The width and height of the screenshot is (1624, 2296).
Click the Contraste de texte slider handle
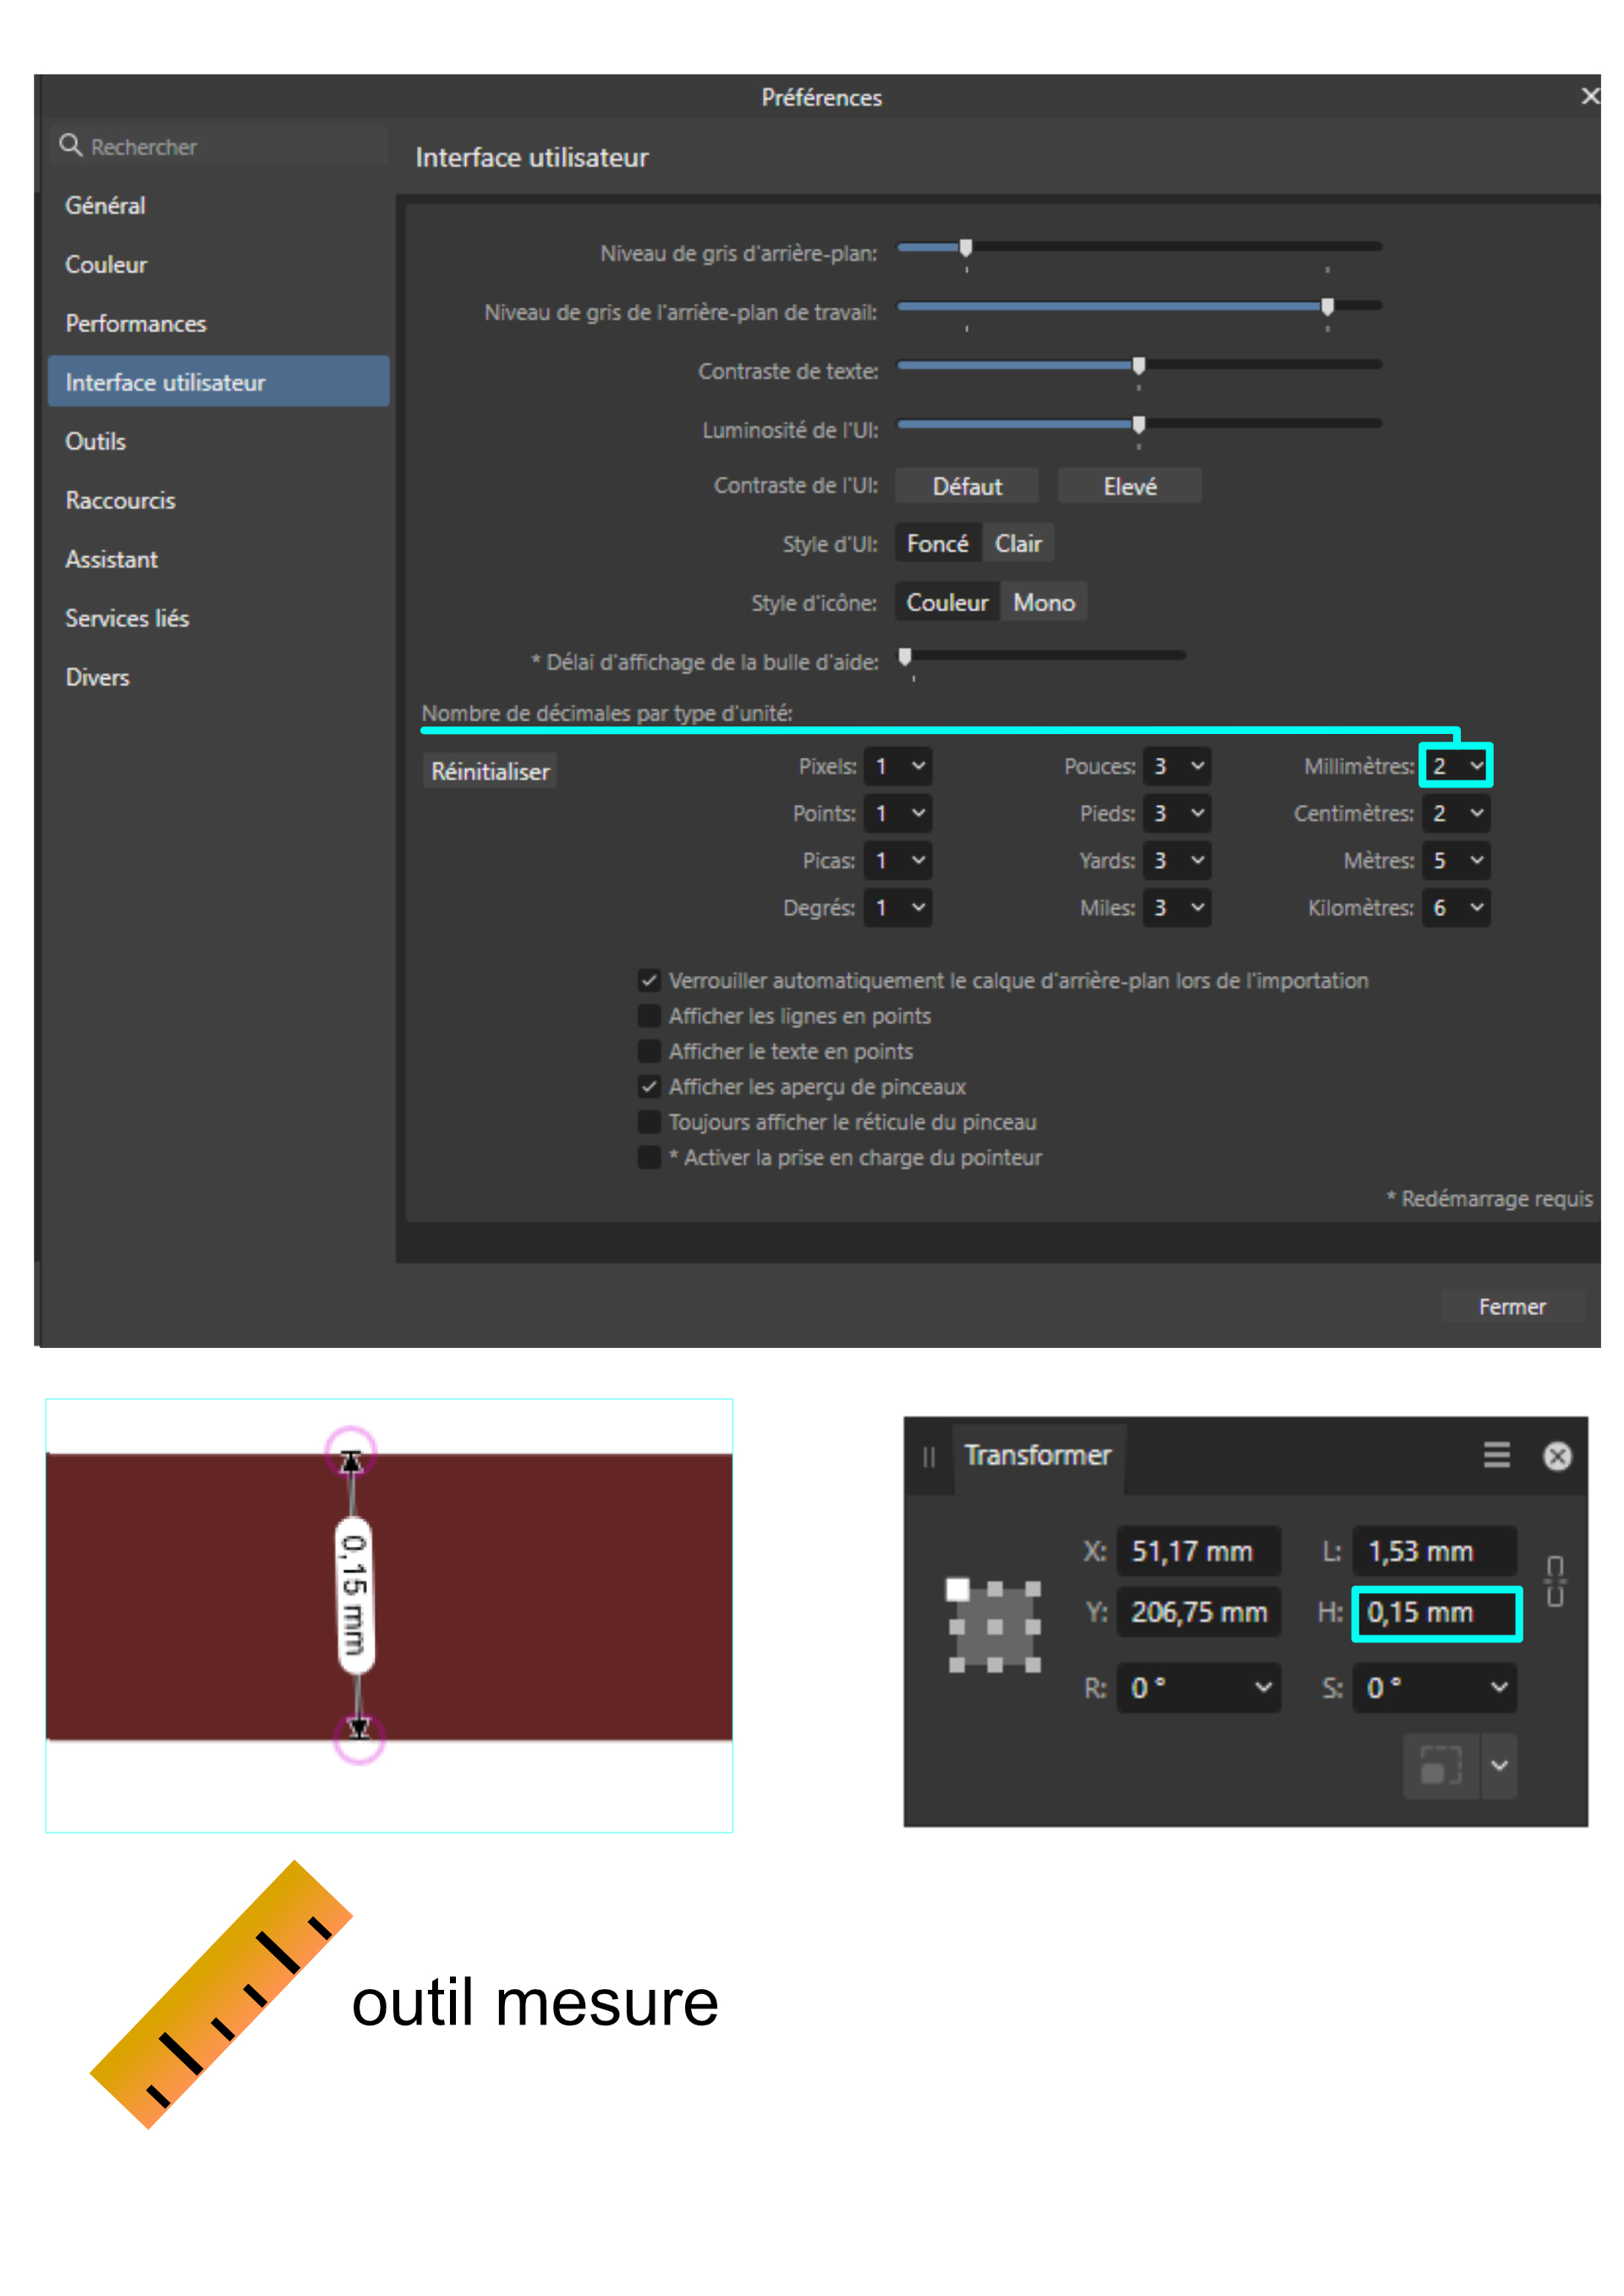click(x=1138, y=366)
